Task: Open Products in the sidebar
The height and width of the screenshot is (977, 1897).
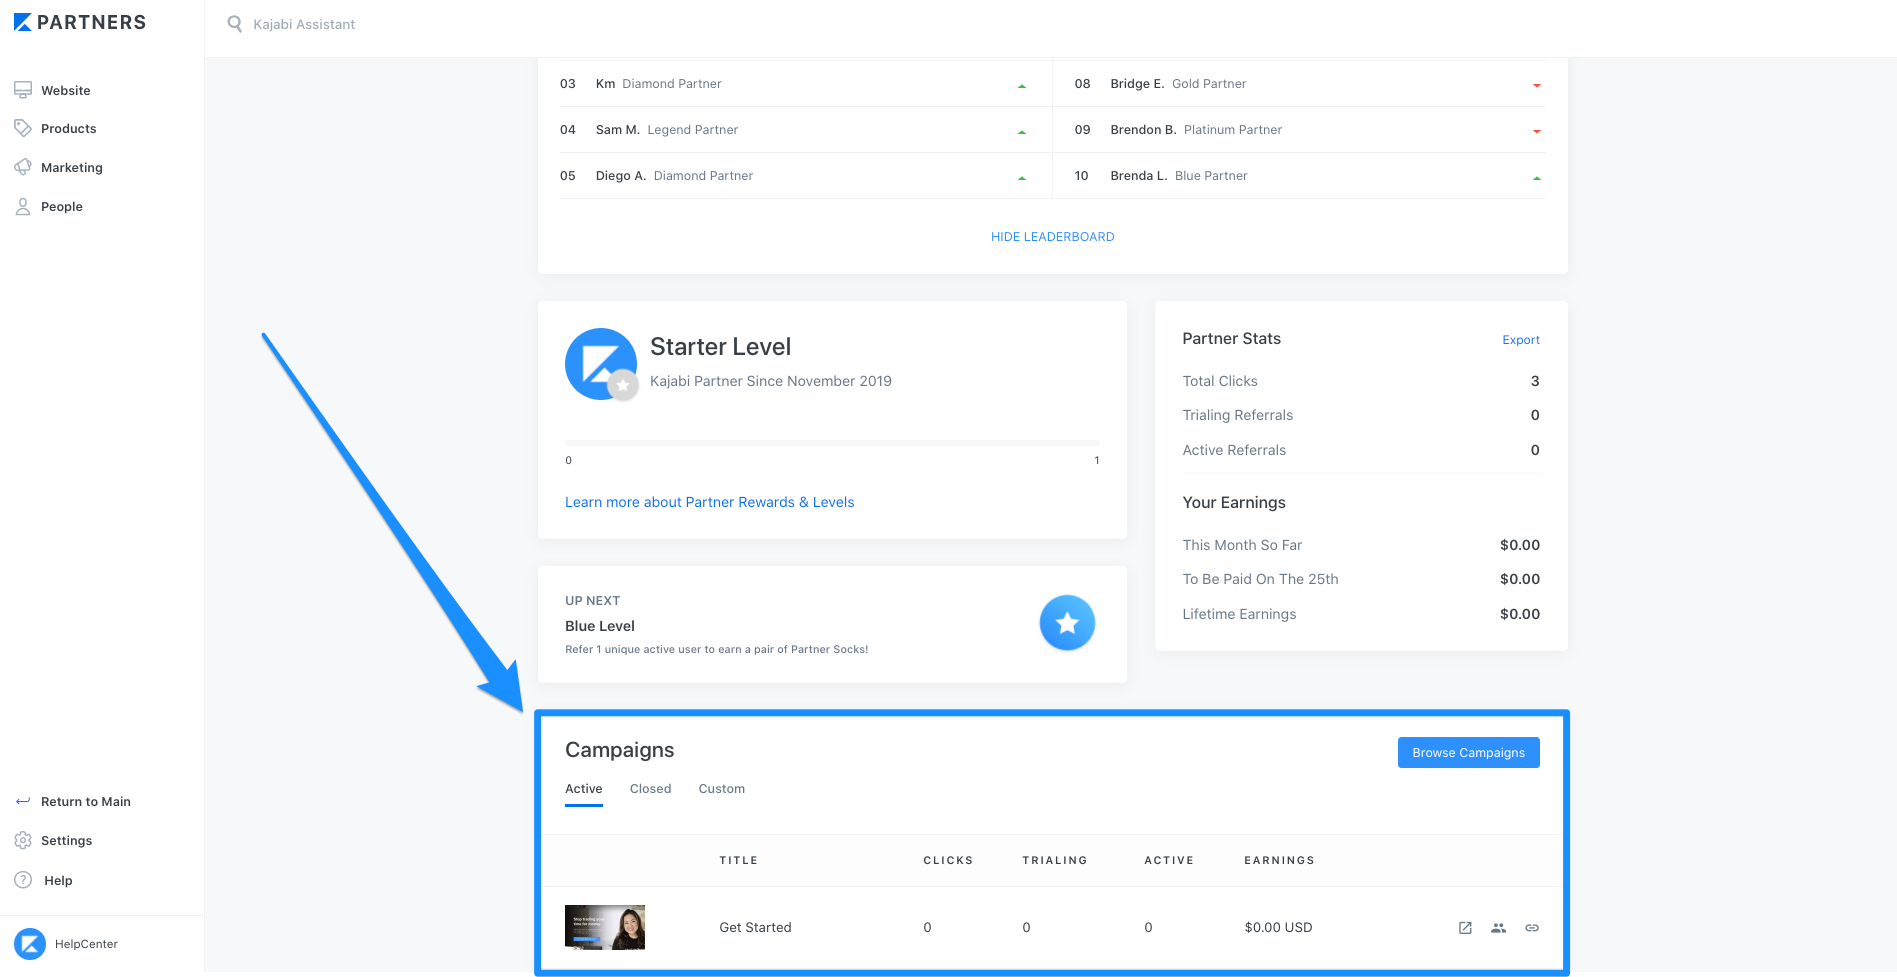Action: 69,128
